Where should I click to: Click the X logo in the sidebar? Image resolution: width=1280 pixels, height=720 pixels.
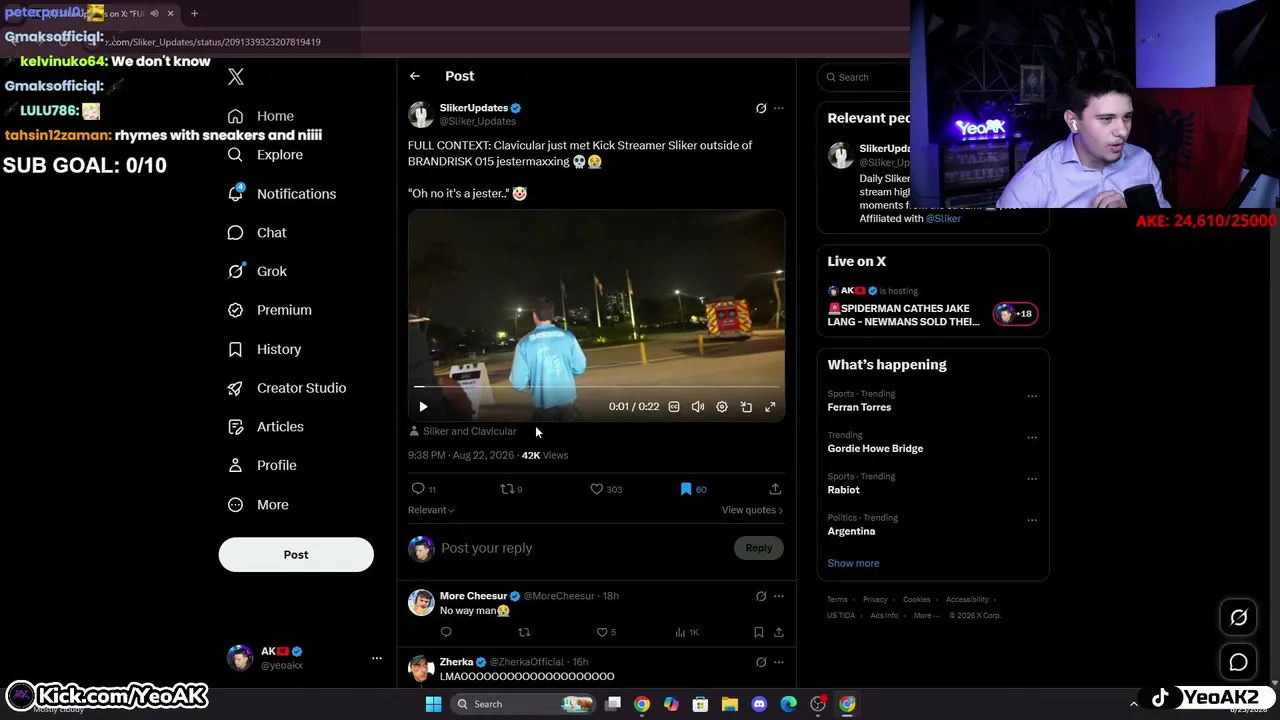click(x=236, y=77)
